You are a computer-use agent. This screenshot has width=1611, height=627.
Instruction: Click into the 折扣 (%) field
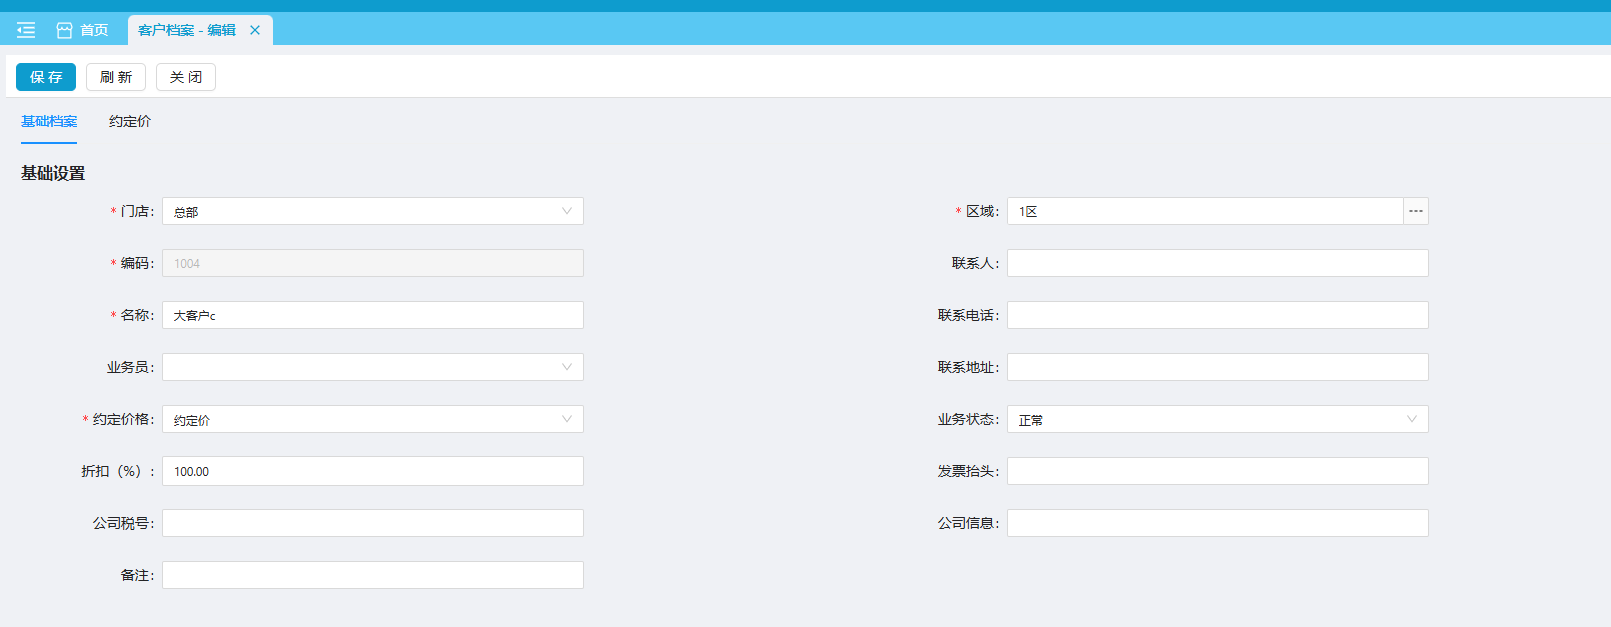click(372, 471)
